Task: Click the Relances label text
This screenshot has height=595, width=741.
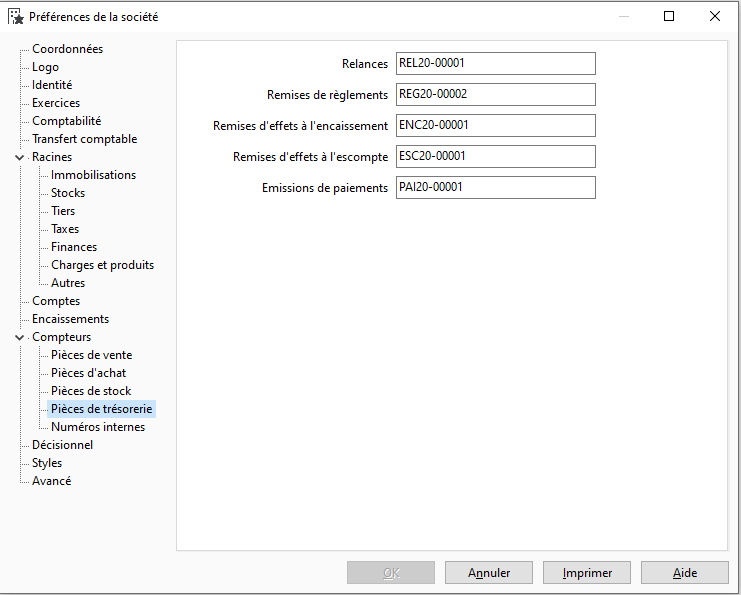Action: 365,64
